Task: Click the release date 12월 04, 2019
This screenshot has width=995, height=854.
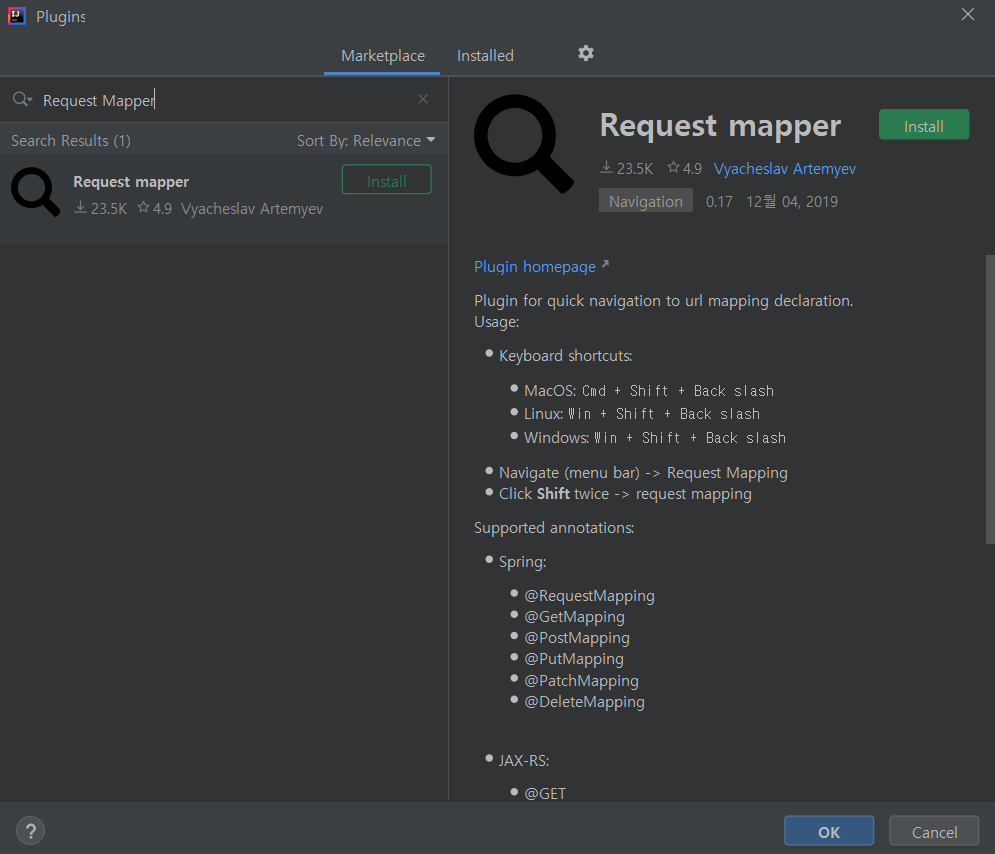Action: (x=792, y=202)
